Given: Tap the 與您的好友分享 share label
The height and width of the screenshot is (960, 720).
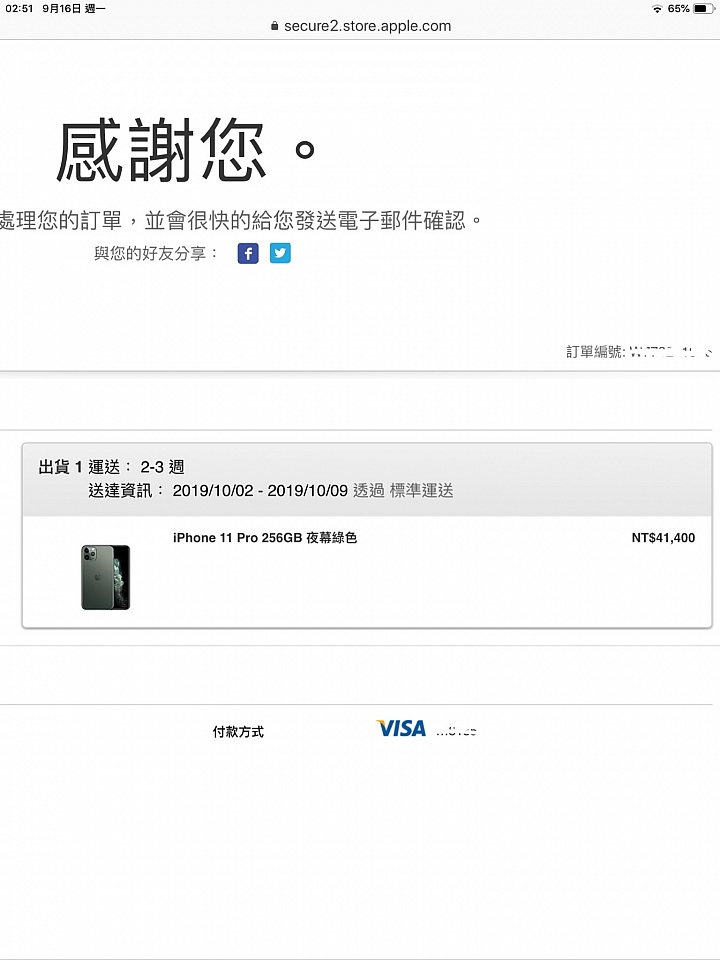Looking at the screenshot, I should click(x=157, y=253).
